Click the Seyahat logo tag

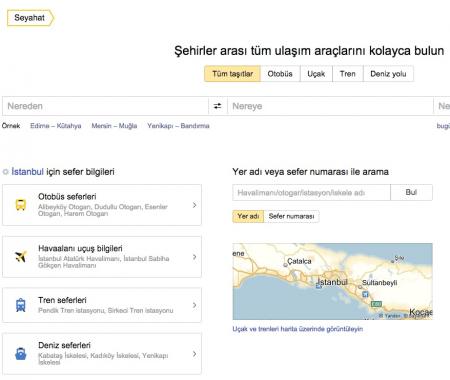tap(30, 18)
